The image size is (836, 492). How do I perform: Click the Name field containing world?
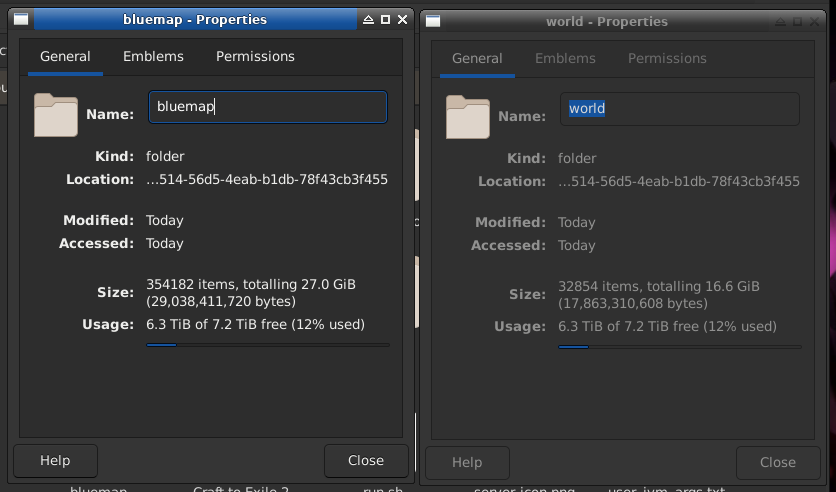(680, 109)
